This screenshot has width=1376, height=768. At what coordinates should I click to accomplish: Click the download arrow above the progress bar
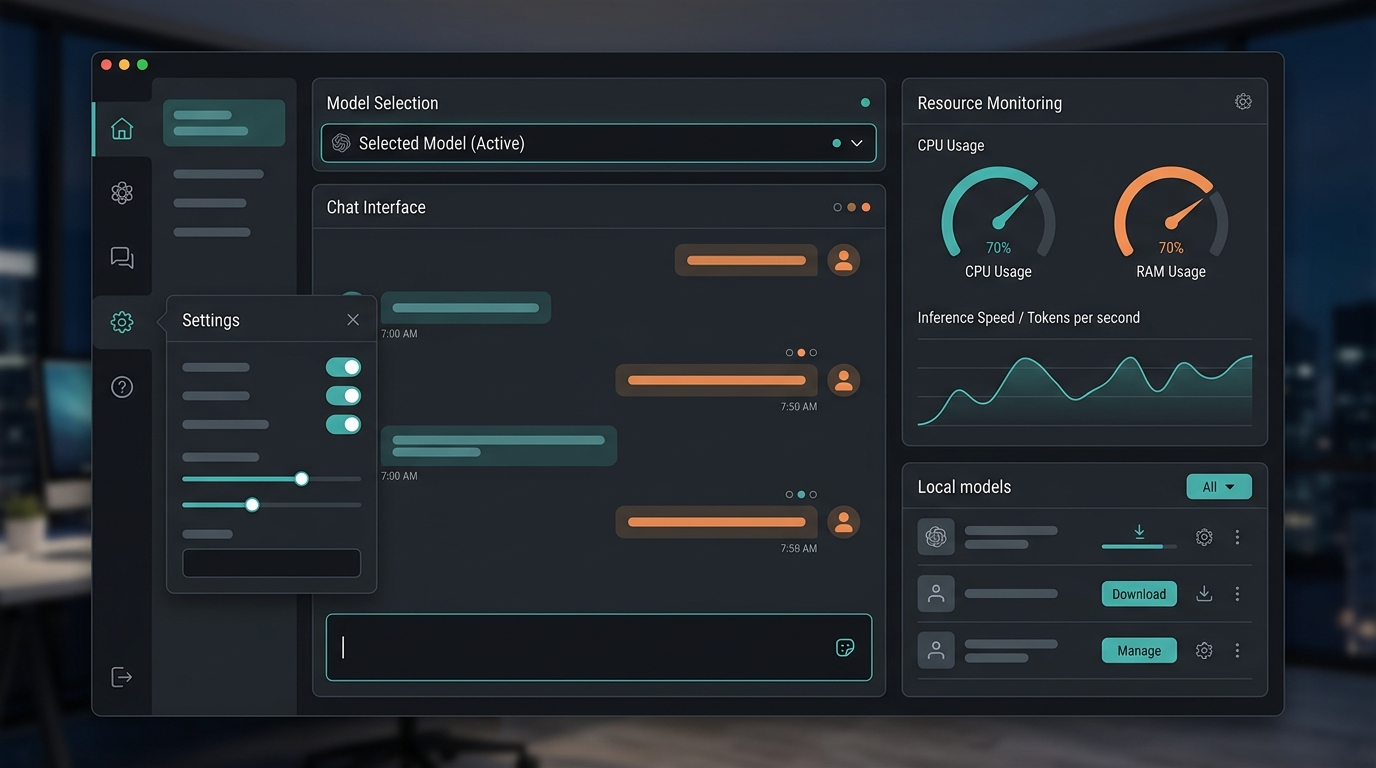pyautogui.click(x=1139, y=532)
